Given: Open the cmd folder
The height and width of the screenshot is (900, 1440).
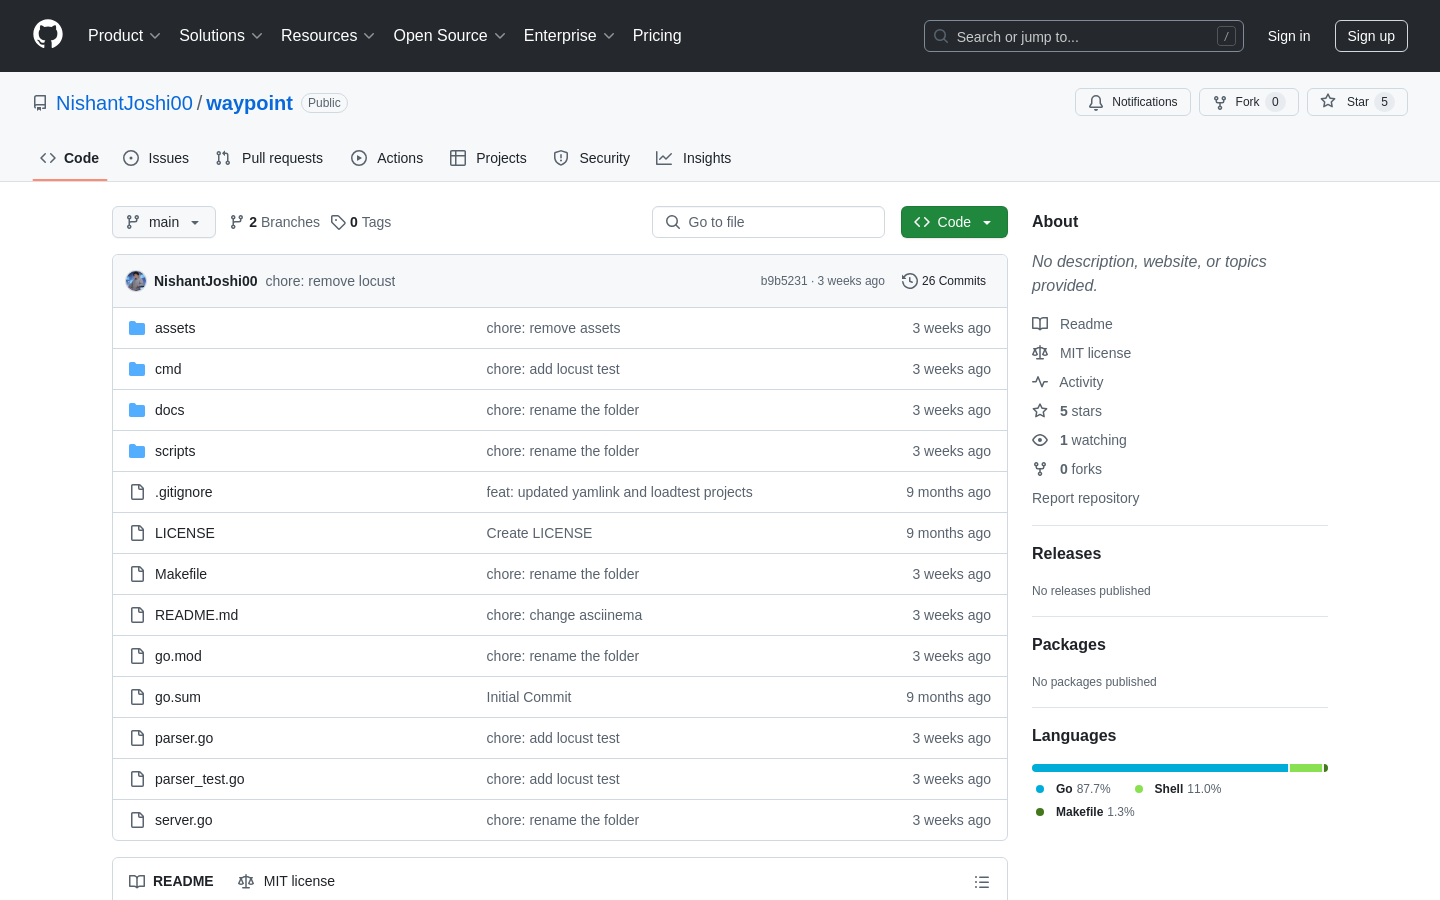Looking at the screenshot, I should [168, 369].
